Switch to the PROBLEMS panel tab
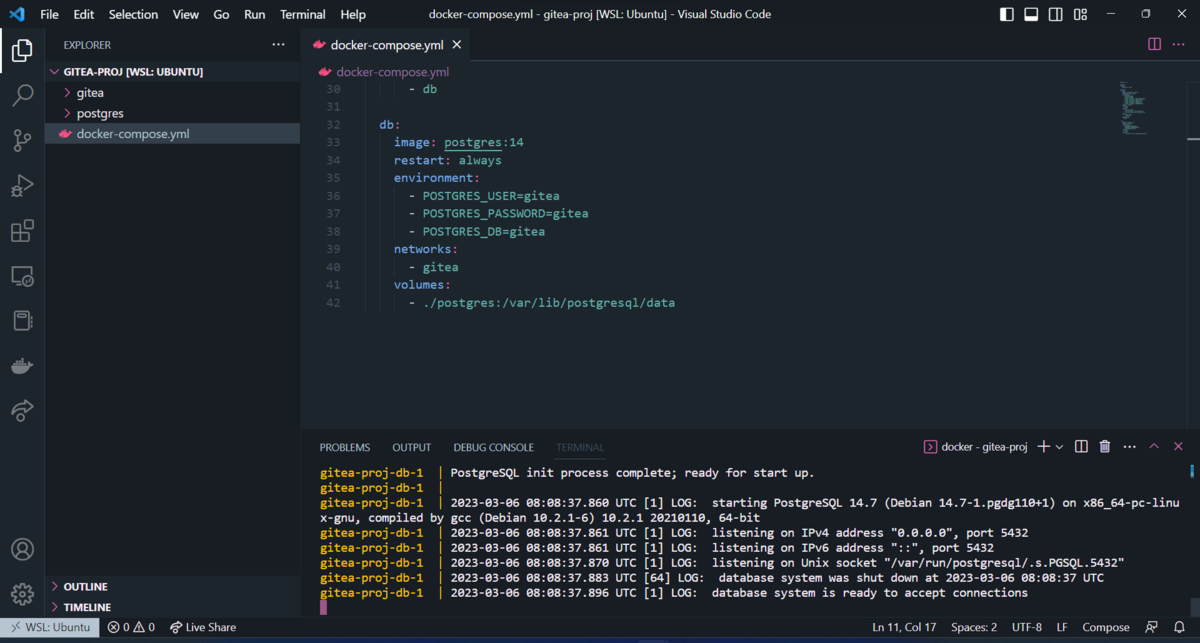Viewport: 1200px width, 643px height. (x=345, y=447)
